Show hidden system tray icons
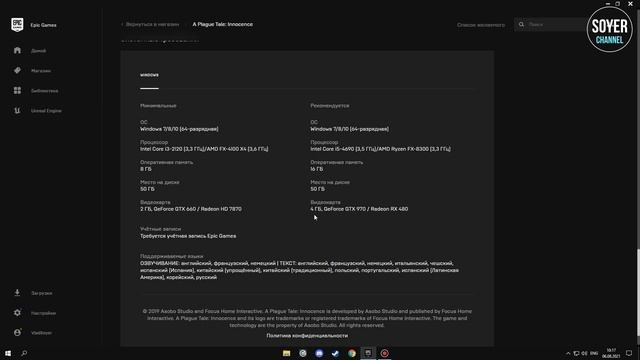Image resolution: width=640 pixels, height=360 pixels. pos(568,353)
